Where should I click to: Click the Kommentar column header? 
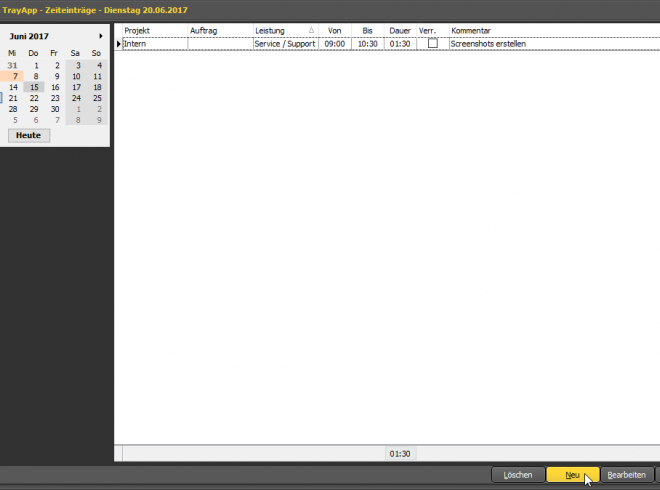pyautogui.click(x=555, y=31)
